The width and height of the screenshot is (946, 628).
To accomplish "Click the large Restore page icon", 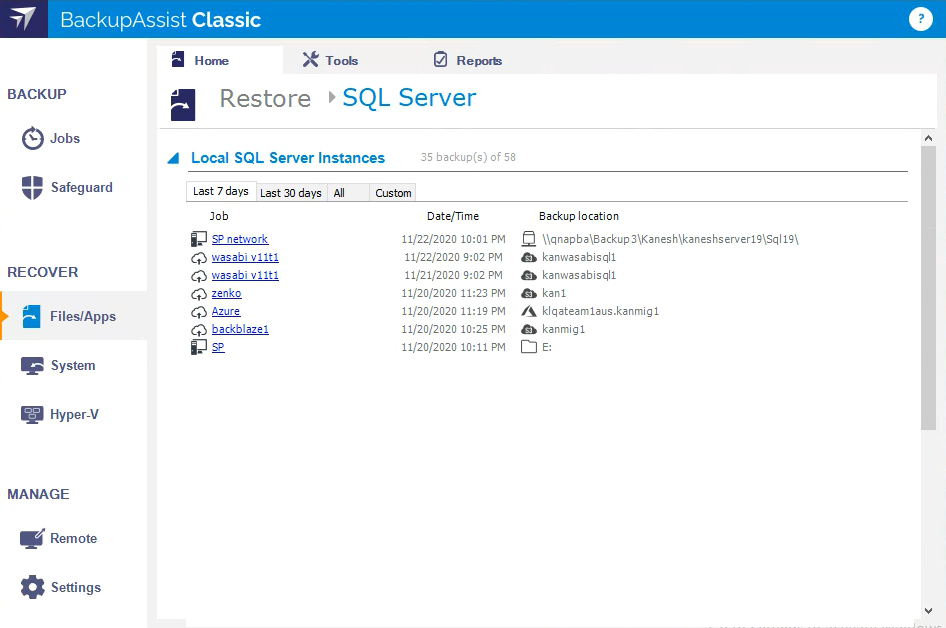I will [x=183, y=104].
